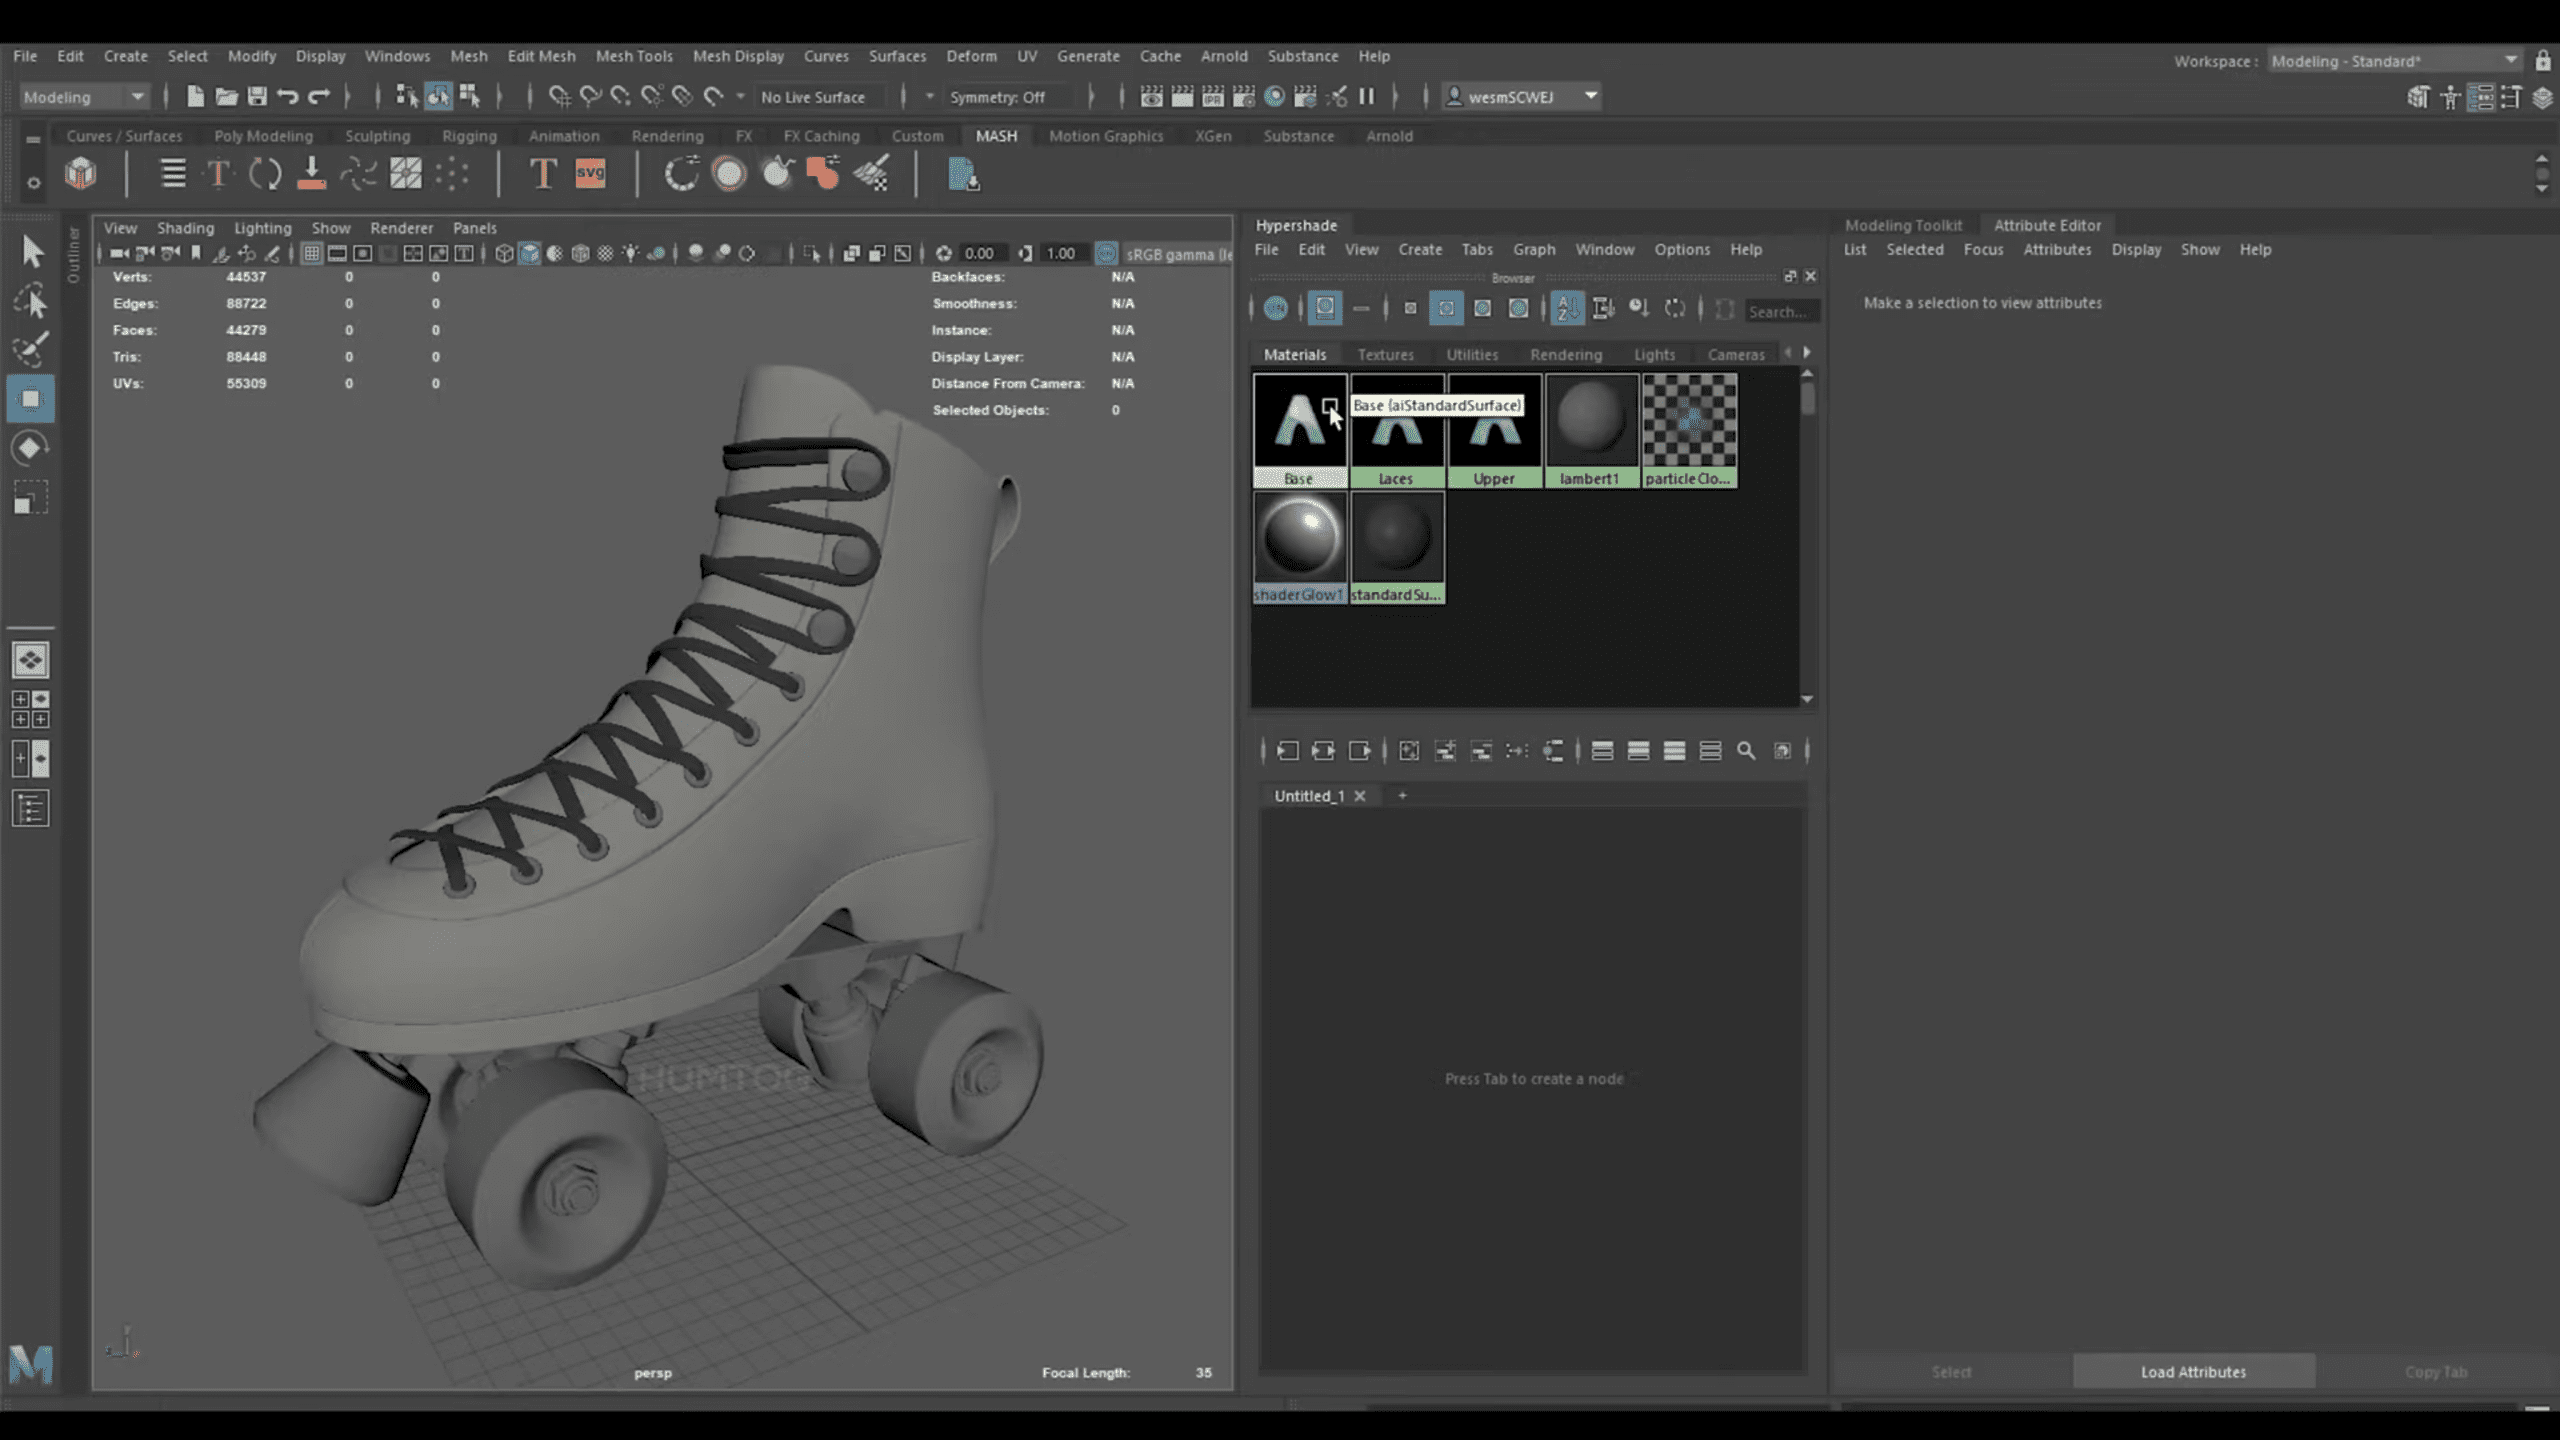Toggle sRGB gamma color management in viewport
The image size is (2560, 1440).
1107,254
